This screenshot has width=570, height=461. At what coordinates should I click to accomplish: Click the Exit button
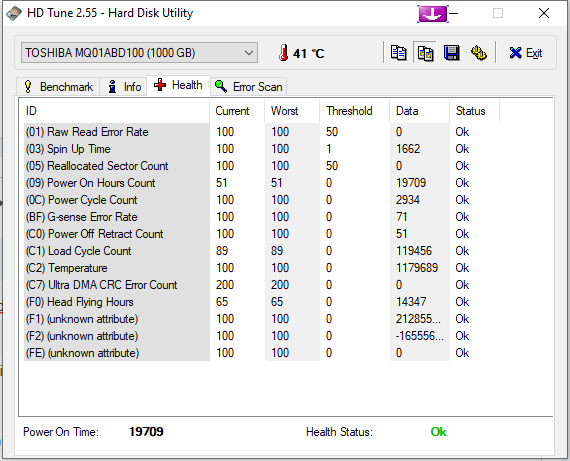coord(525,53)
